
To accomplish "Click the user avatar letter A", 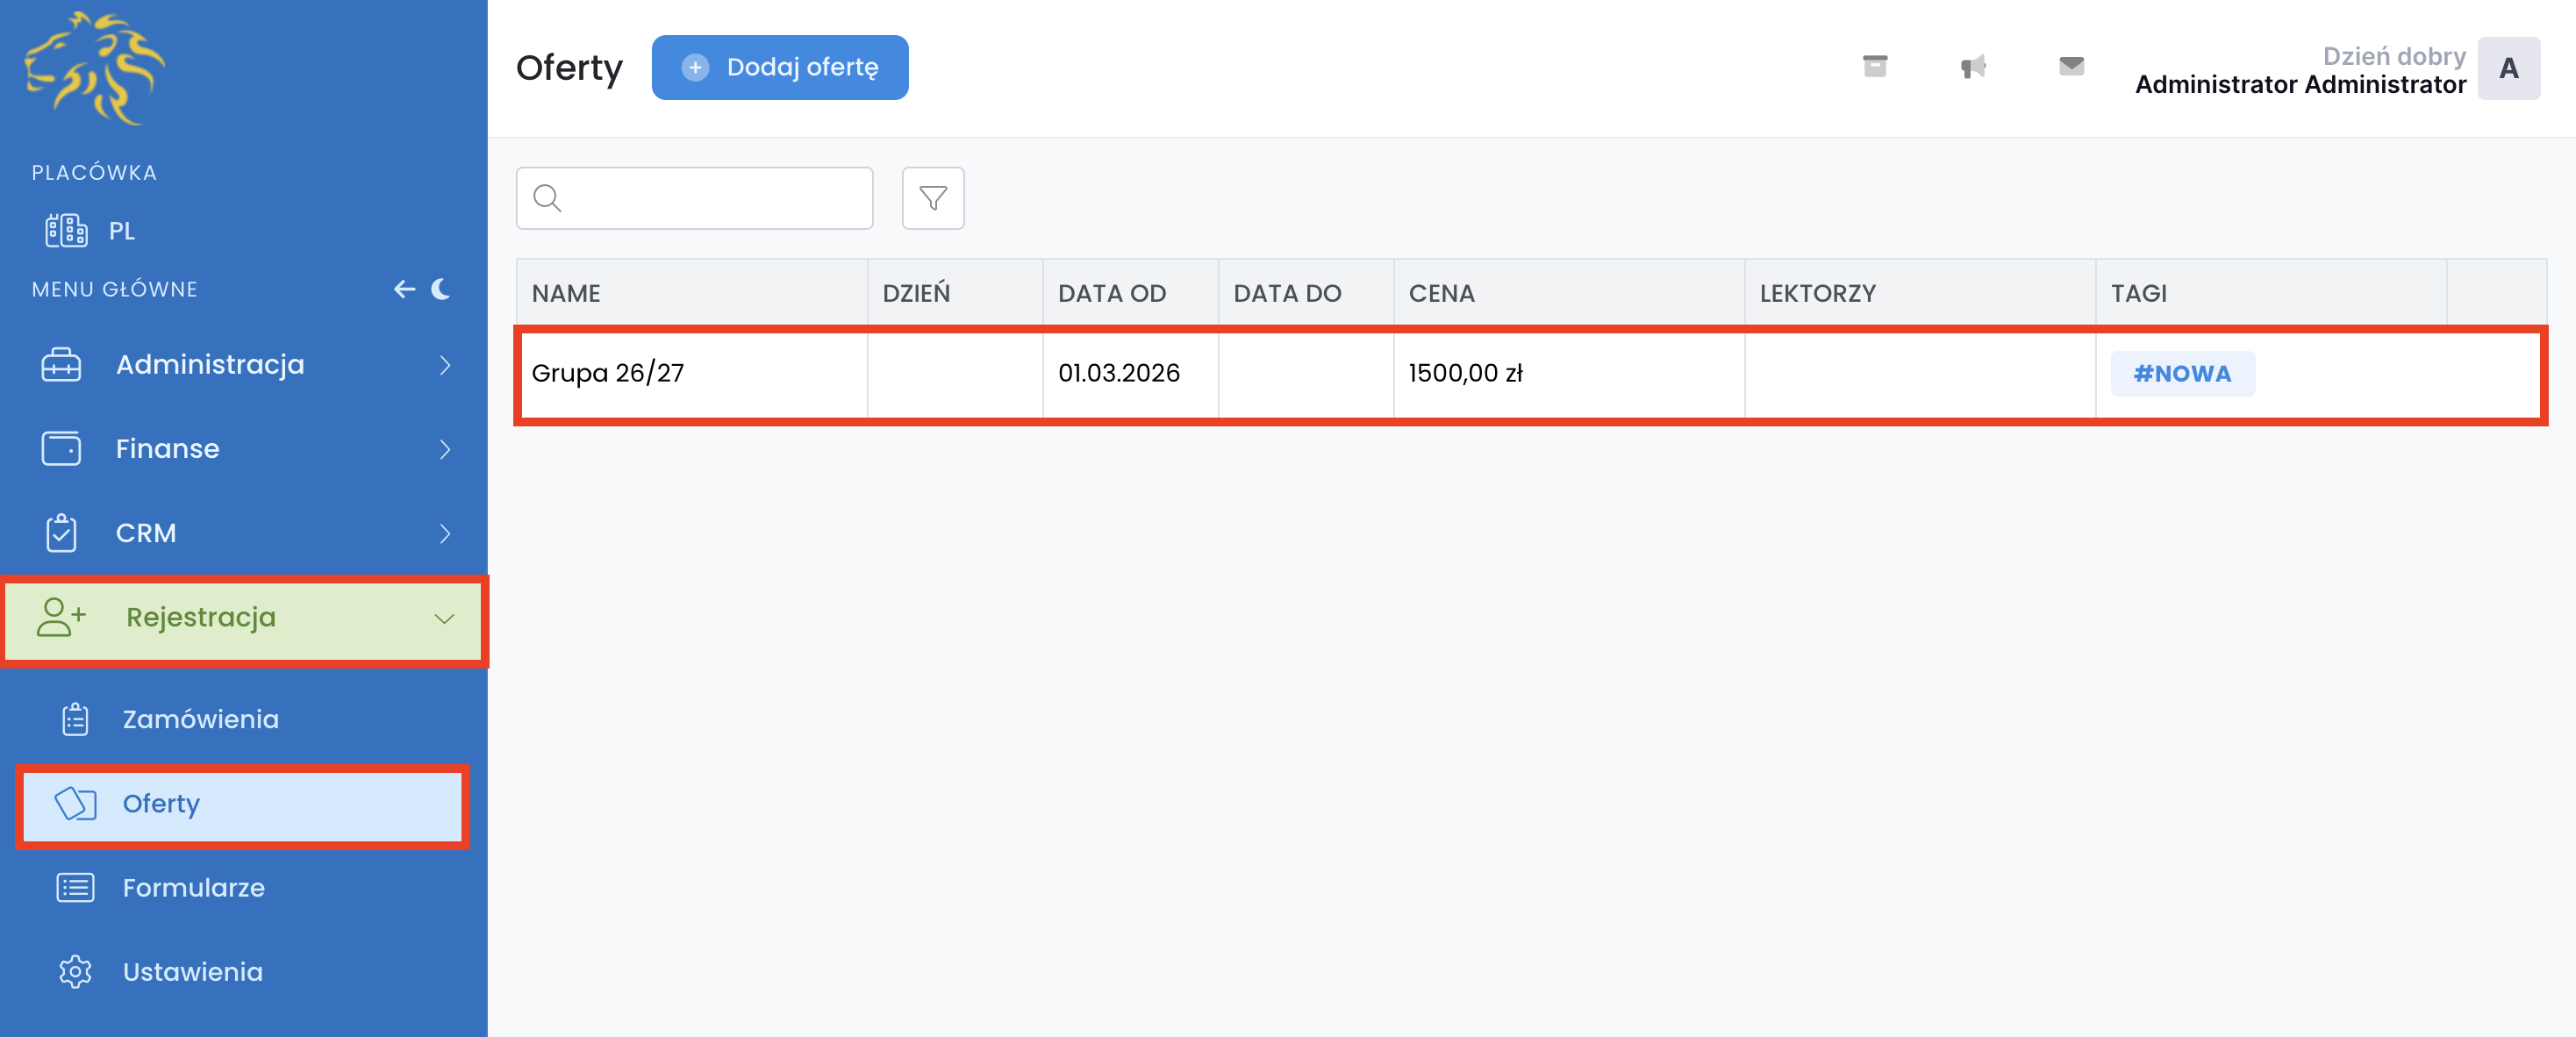I will [2508, 68].
